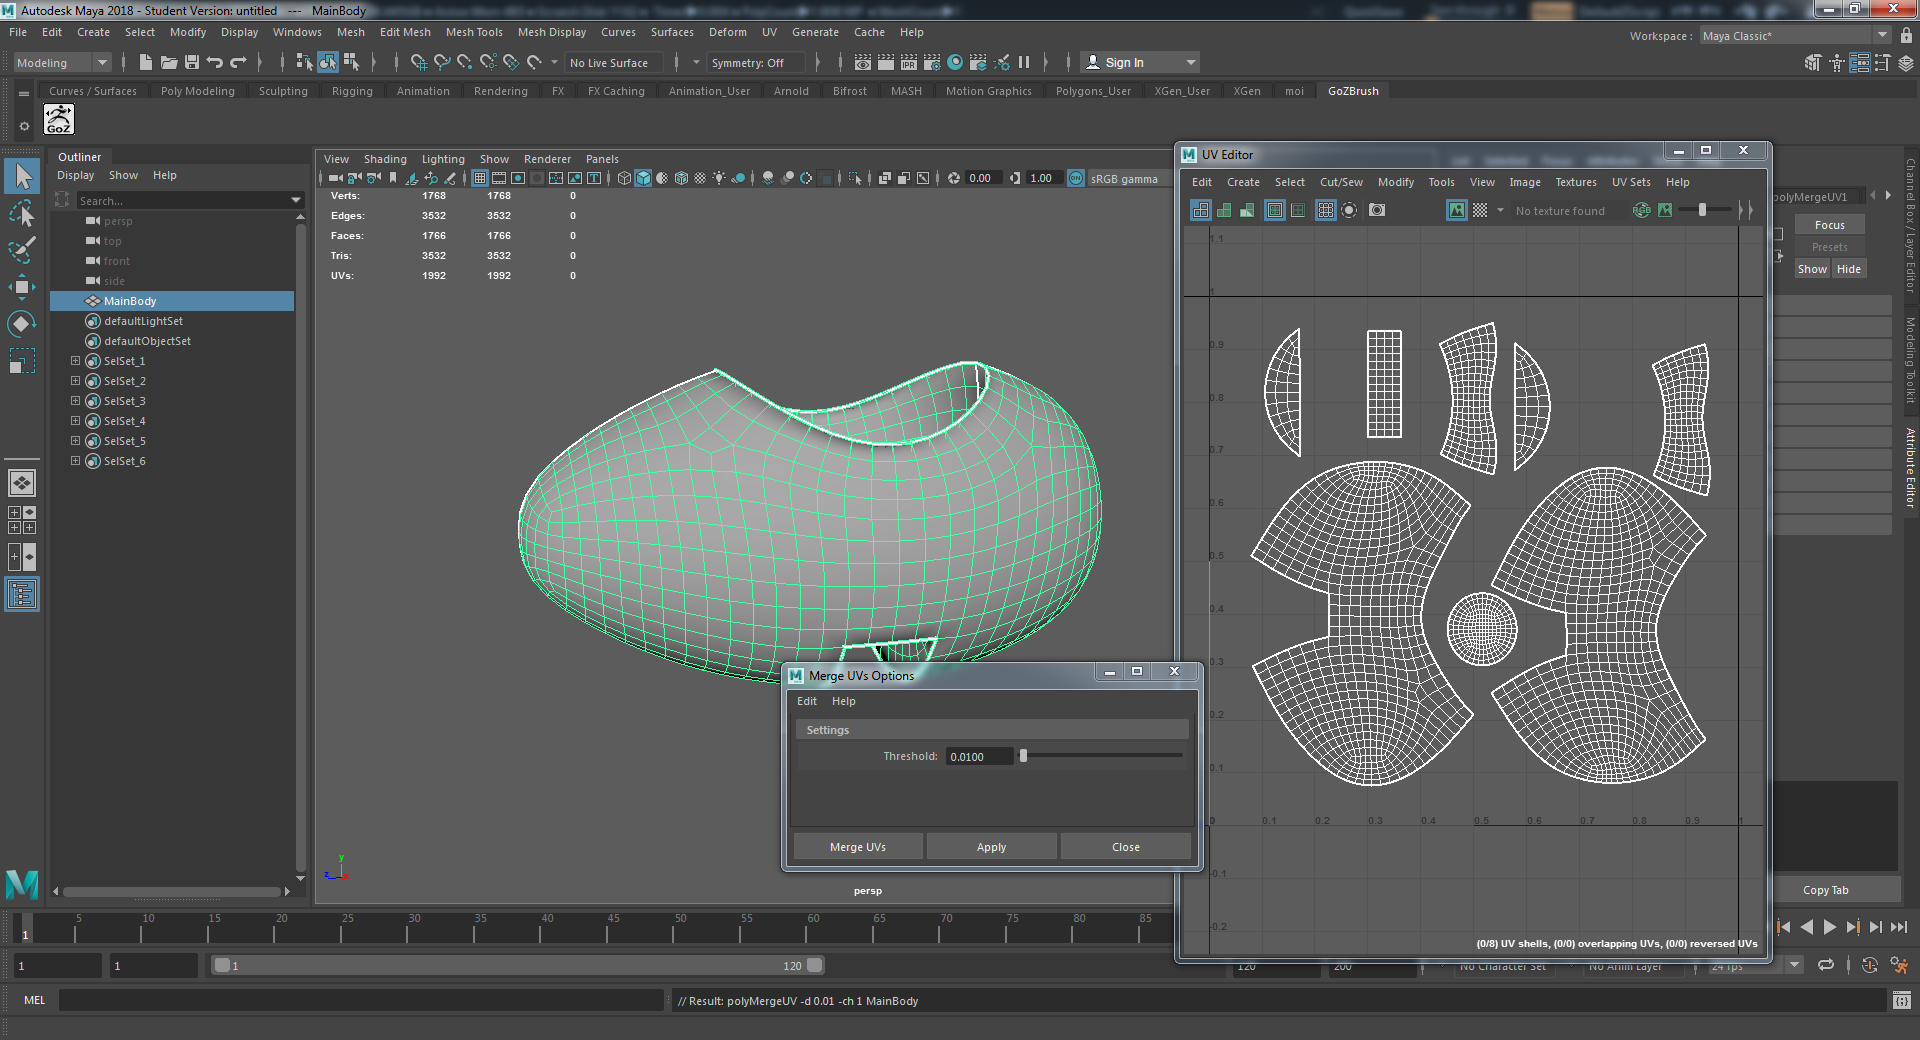This screenshot has width=1920, height=1040.
Task: Click the RGB channels icon in UV Editor
Action: 1642,210
